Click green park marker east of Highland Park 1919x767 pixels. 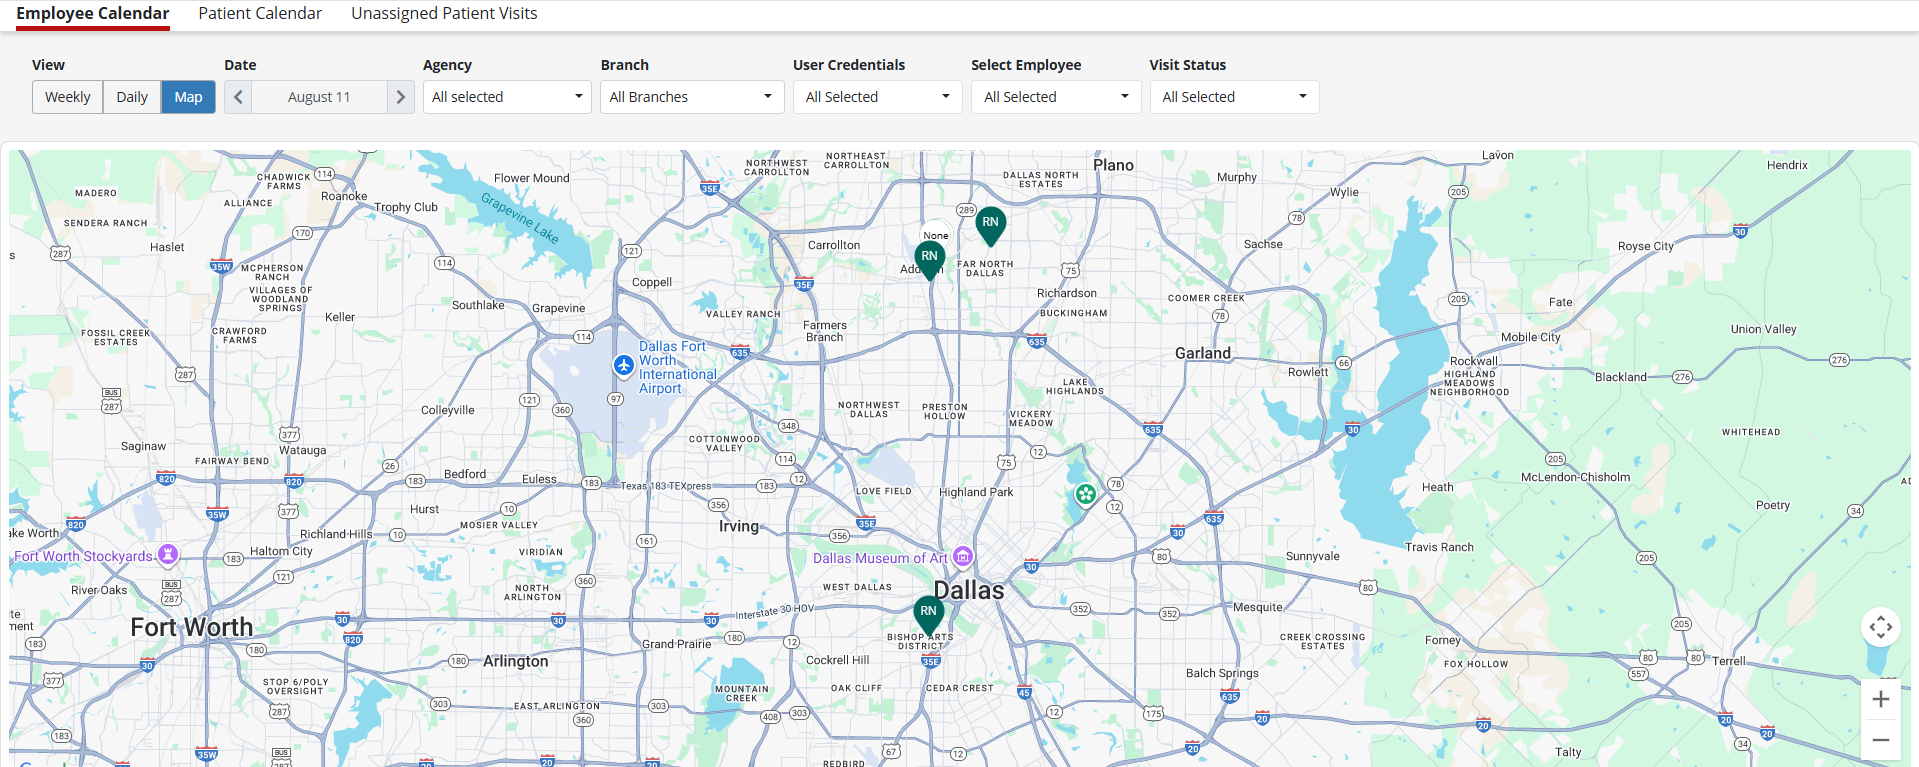(1085, 494)
